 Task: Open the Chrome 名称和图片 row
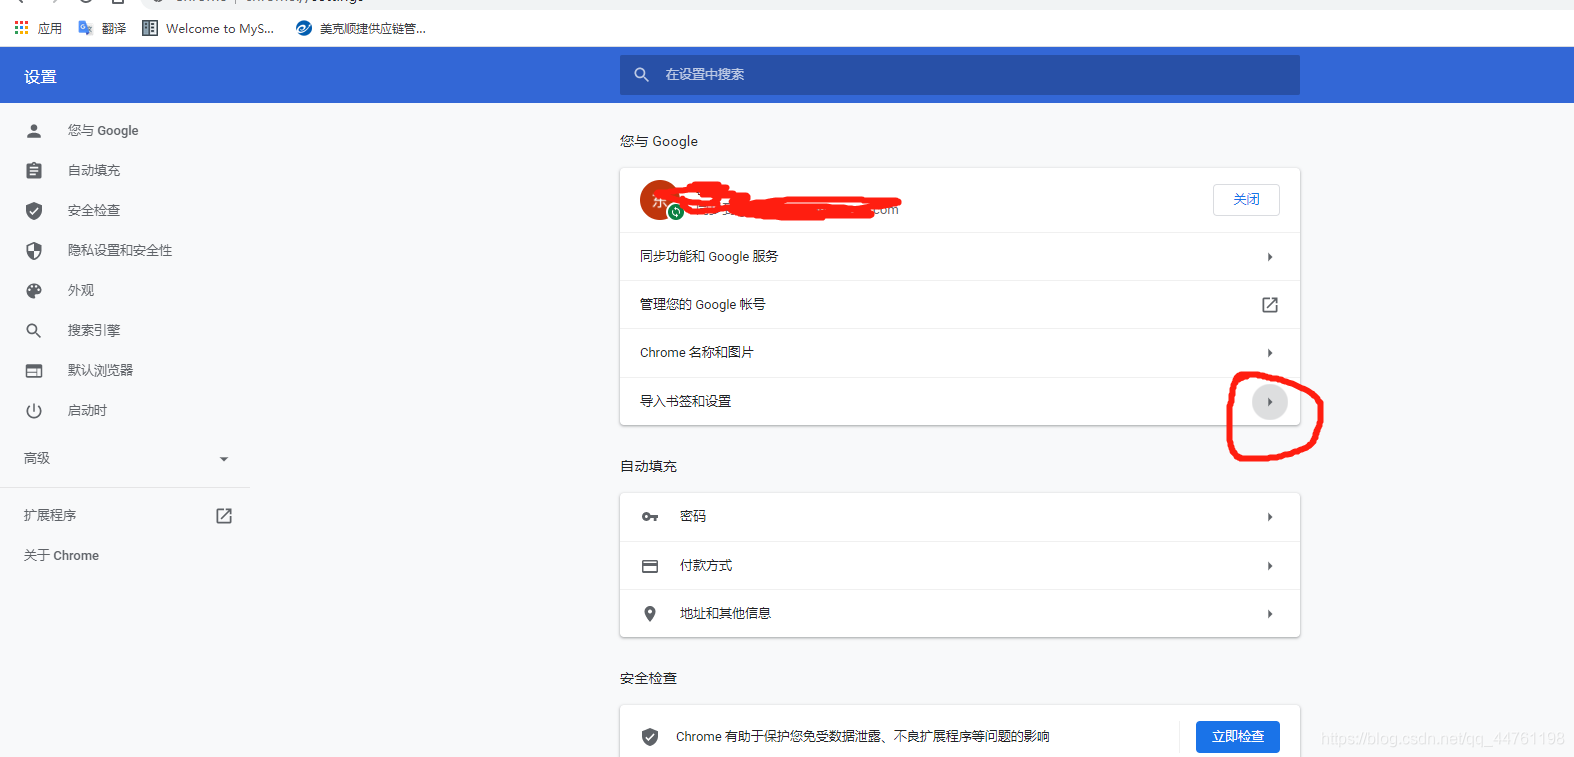point(960,353)
